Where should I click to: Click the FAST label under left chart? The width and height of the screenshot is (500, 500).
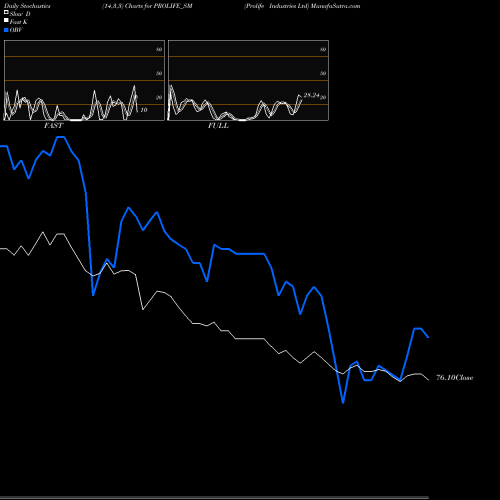coord(53,126)
